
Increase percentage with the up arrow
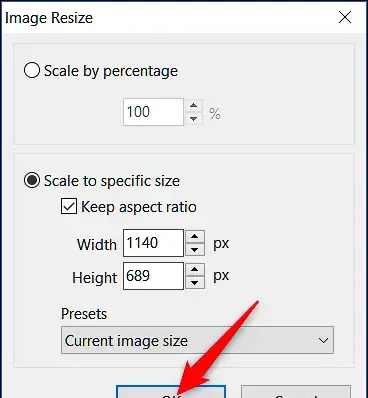193,106
